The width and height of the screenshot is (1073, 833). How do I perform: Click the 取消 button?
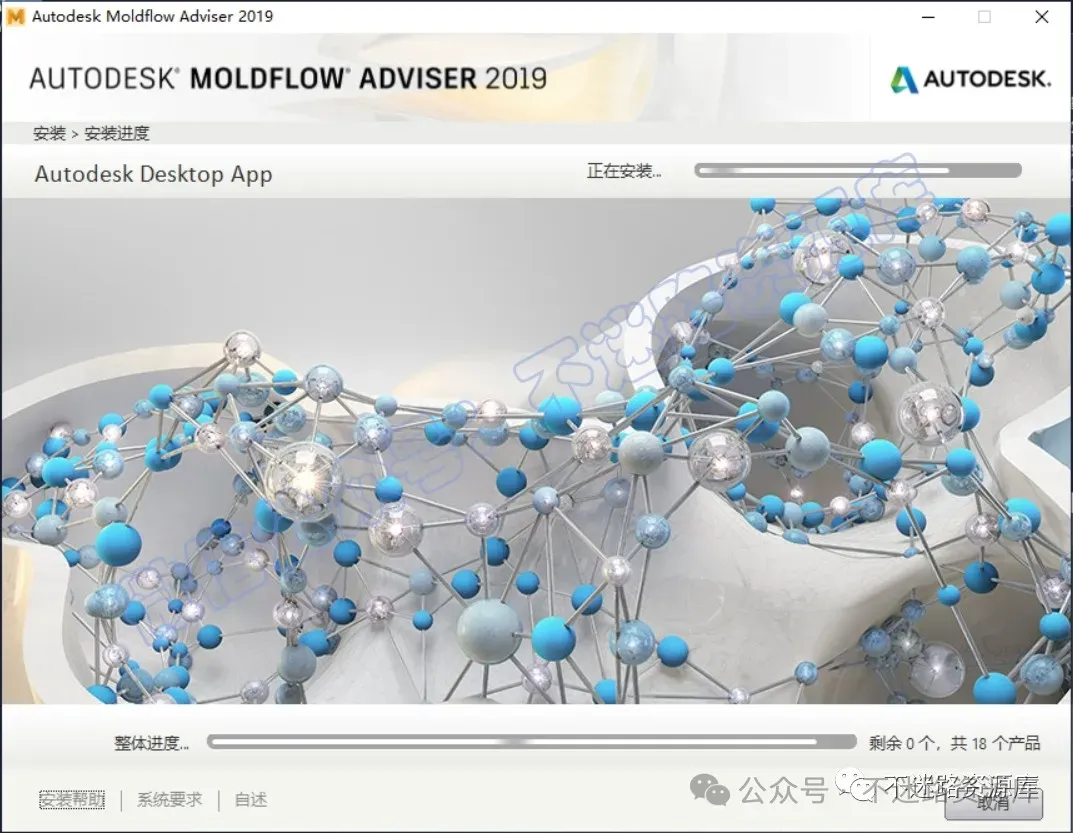coord(994,802)
